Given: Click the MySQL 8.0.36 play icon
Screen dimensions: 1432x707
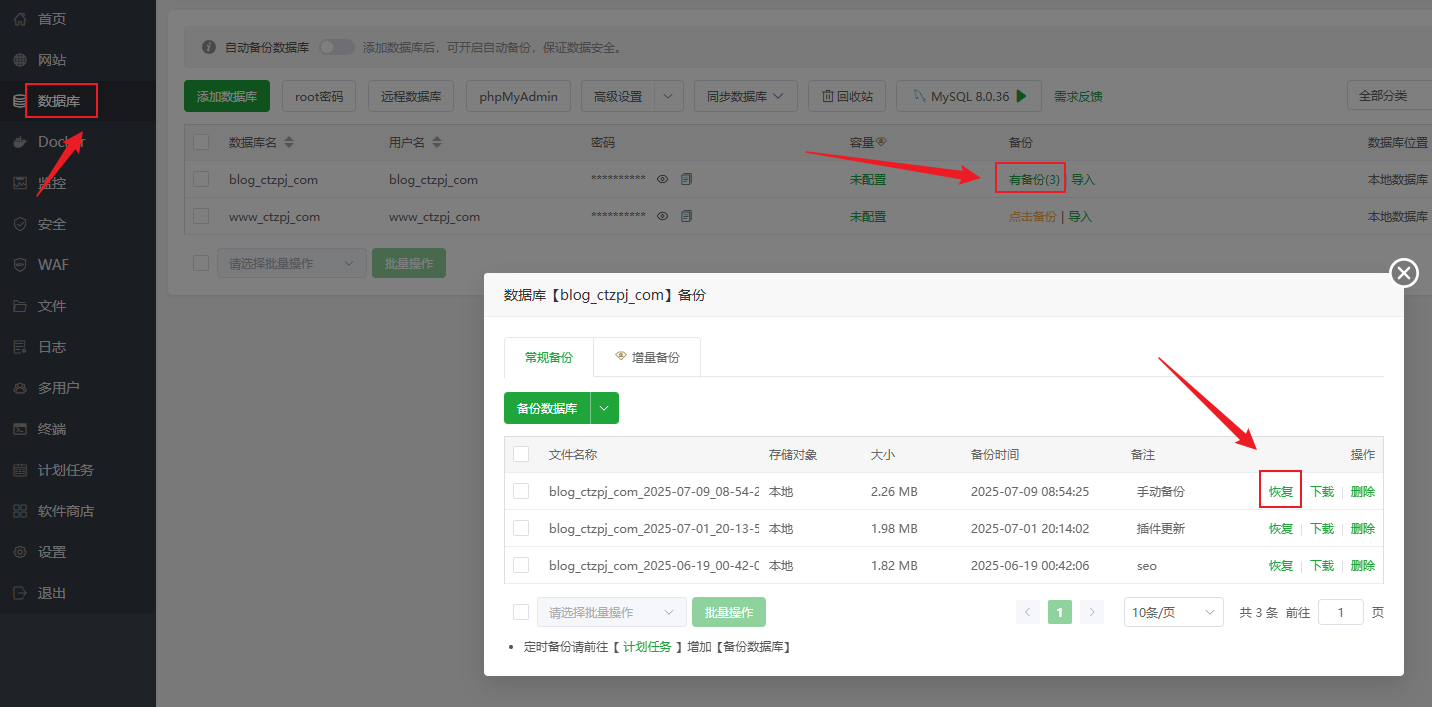Looking at the screenshot, I should (1021, 97).
